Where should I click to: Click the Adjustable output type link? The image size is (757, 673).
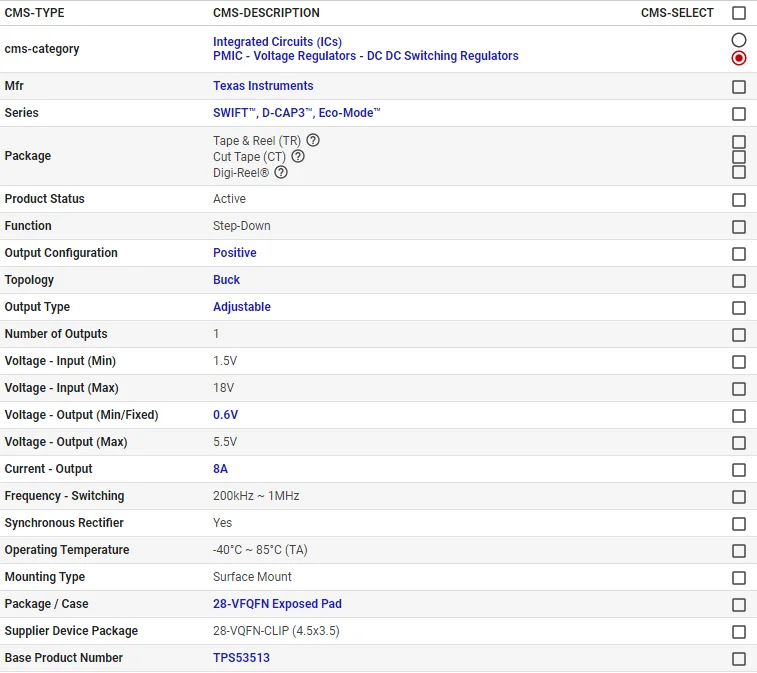pyautogui.click(x=242, y=307)
